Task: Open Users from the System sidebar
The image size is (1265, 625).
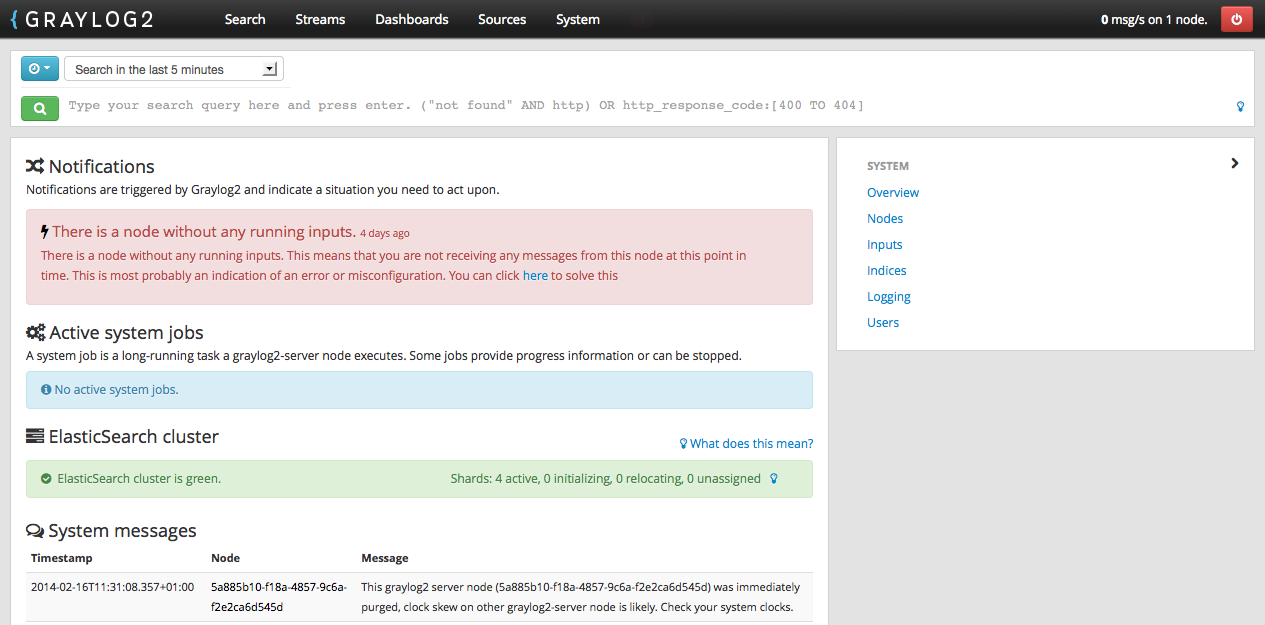Action: 882,322
